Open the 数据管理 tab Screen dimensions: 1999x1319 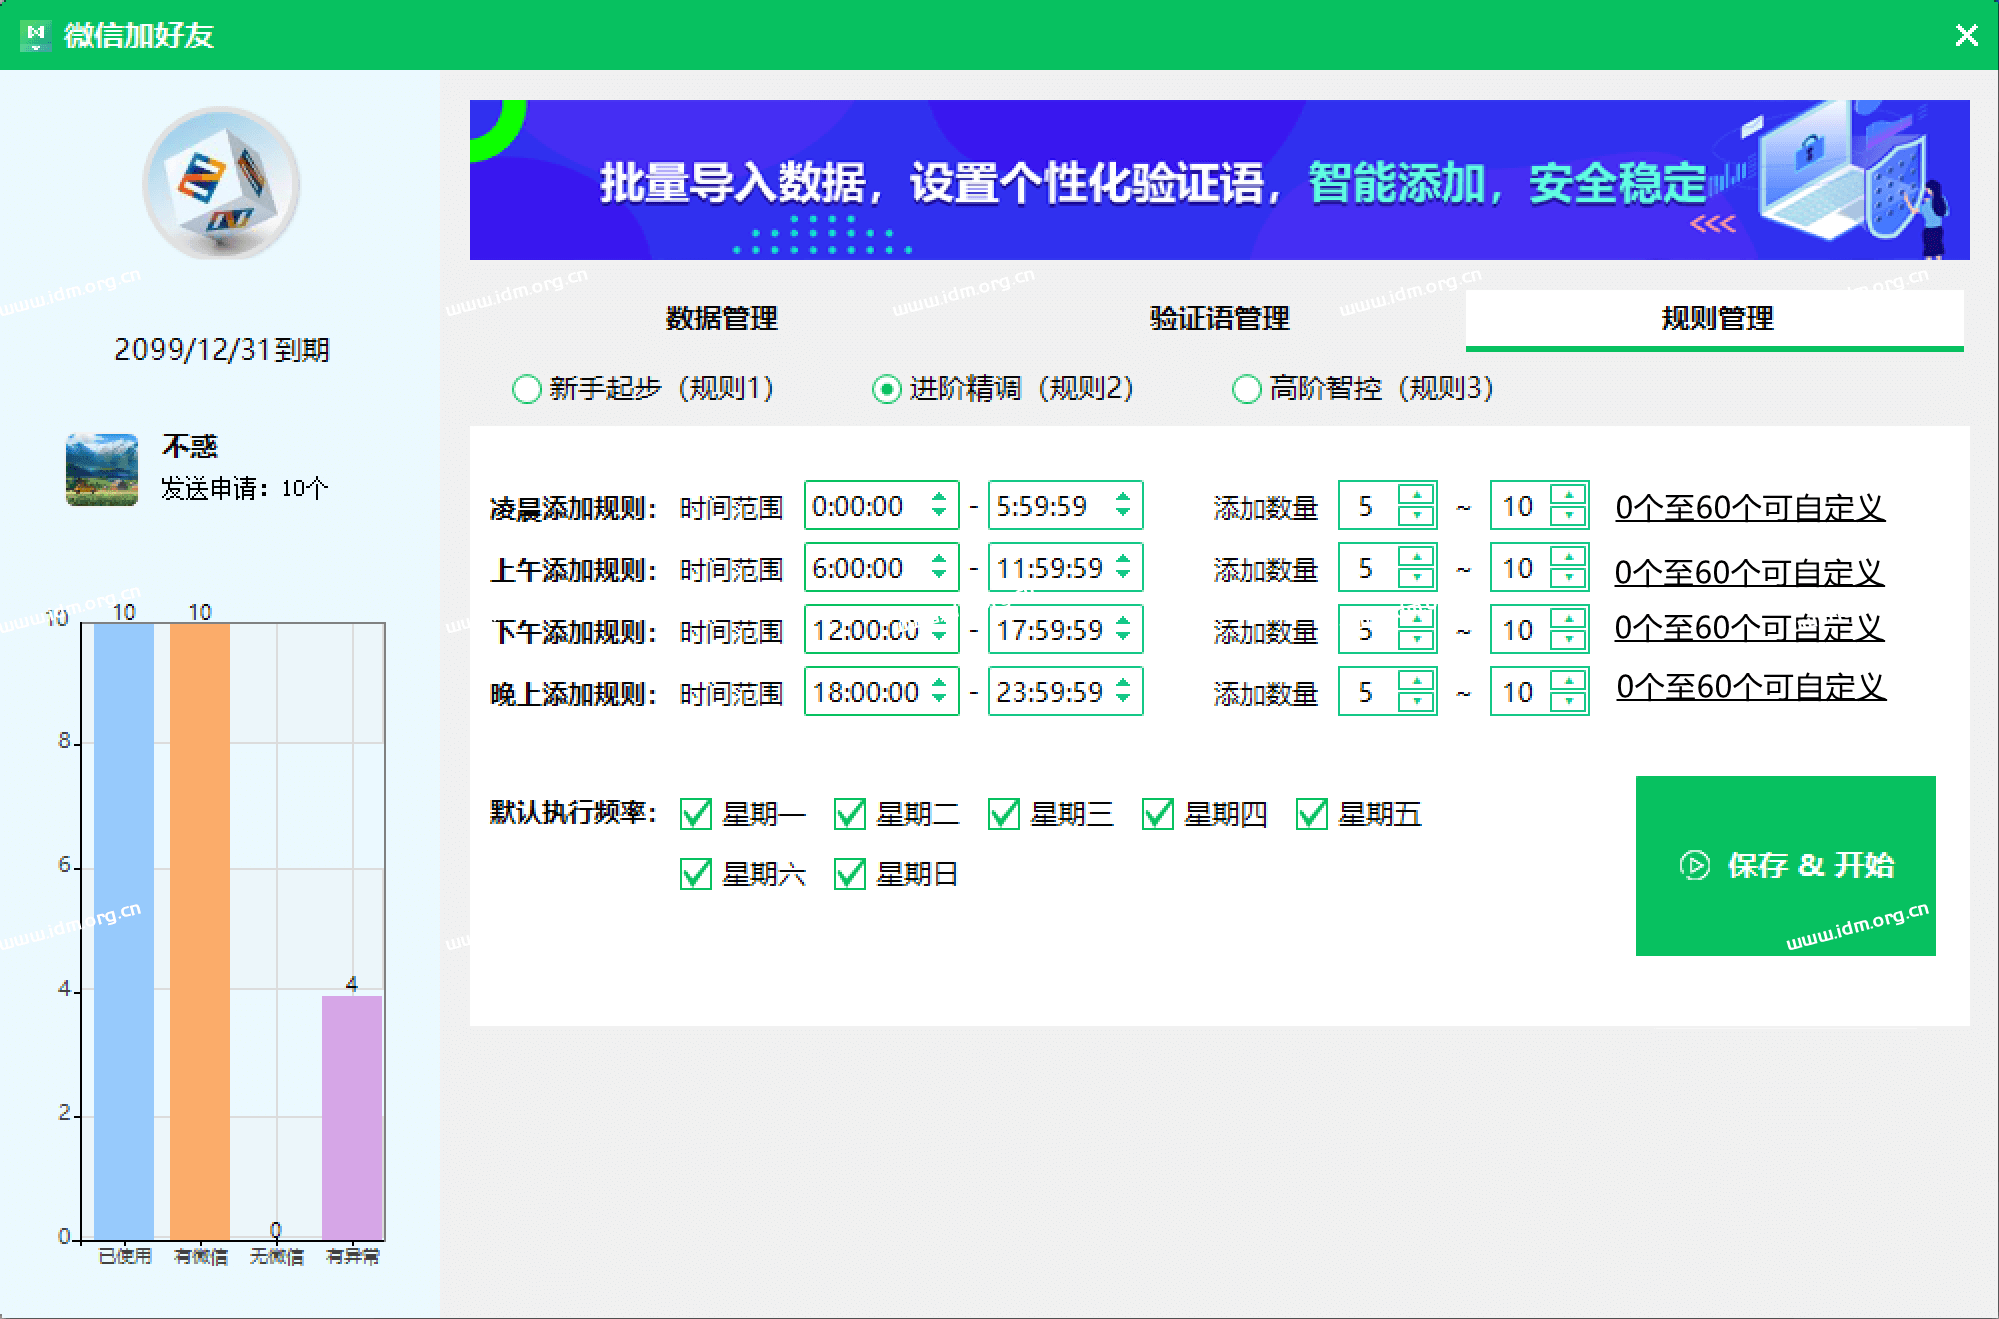coord(721,319)
